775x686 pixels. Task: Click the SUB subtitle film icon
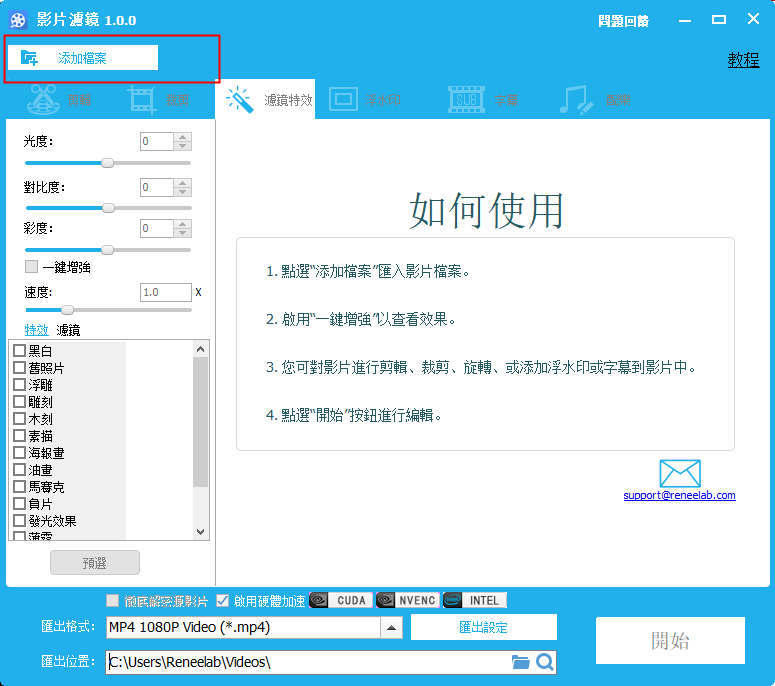pyautogui.click(x=466, y=99)
